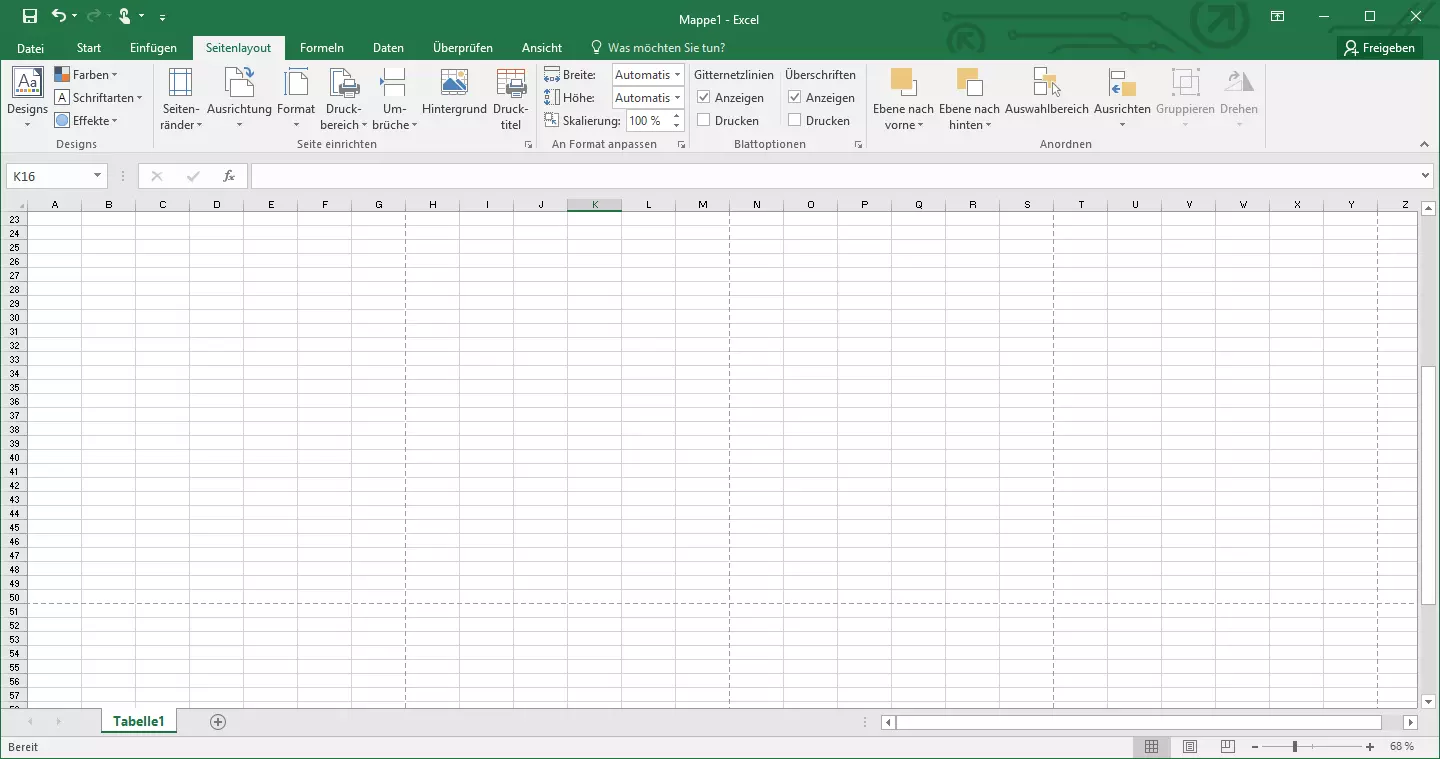
Task: Click the Umbrüche page breaks icon
Action: pos(394,83)
